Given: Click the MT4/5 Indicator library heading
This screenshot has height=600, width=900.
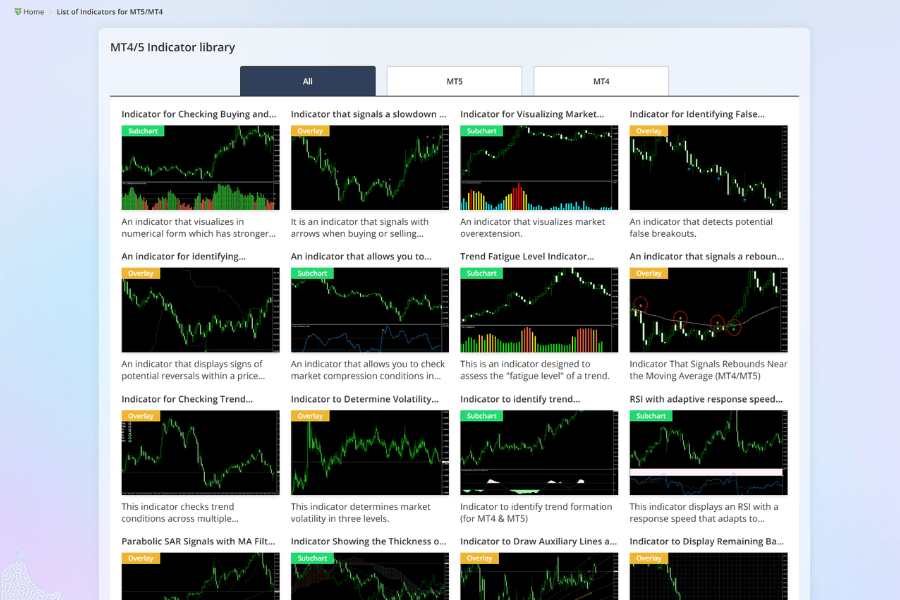Looking at the screenshot, I should [x=173, y=47].
